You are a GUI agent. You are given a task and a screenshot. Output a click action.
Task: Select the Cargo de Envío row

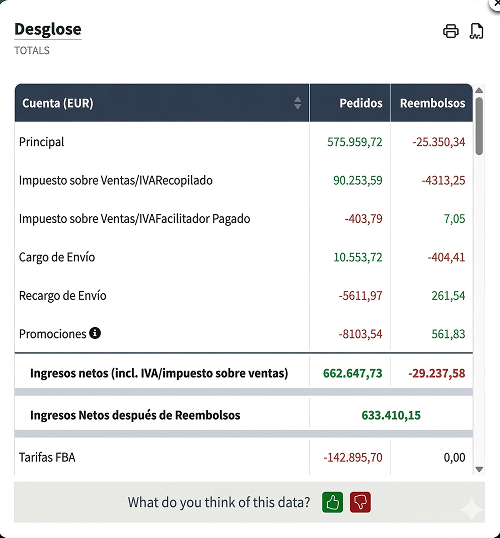(244, 257)
